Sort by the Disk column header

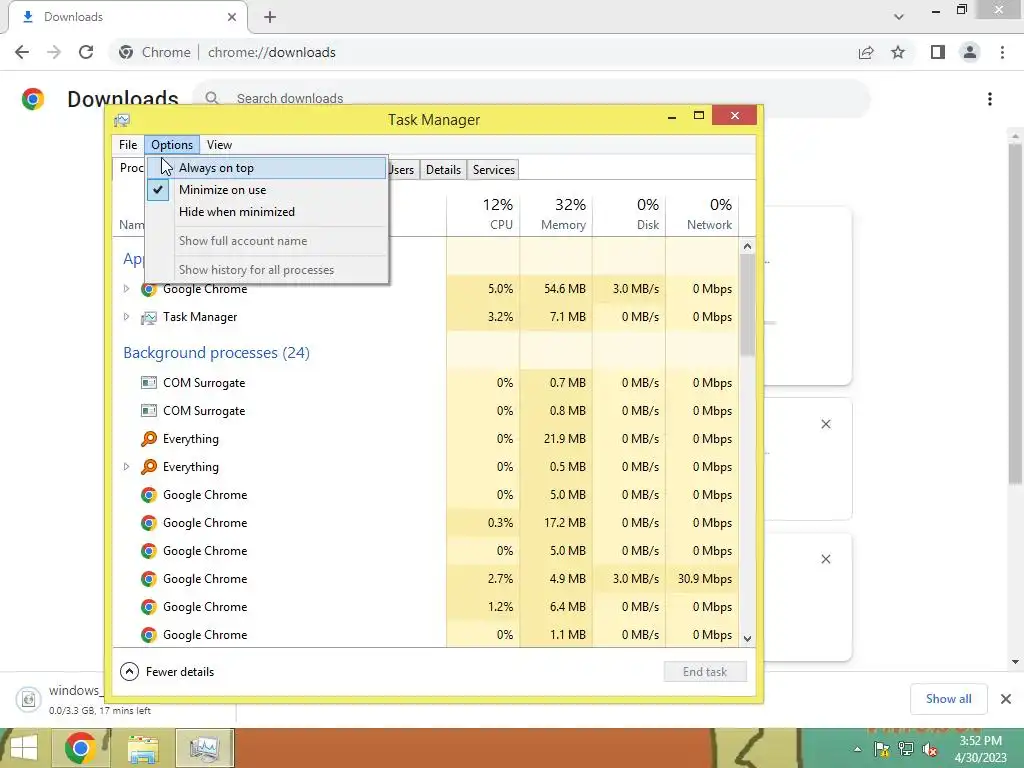pyautogui.click(x=629, y=214)
